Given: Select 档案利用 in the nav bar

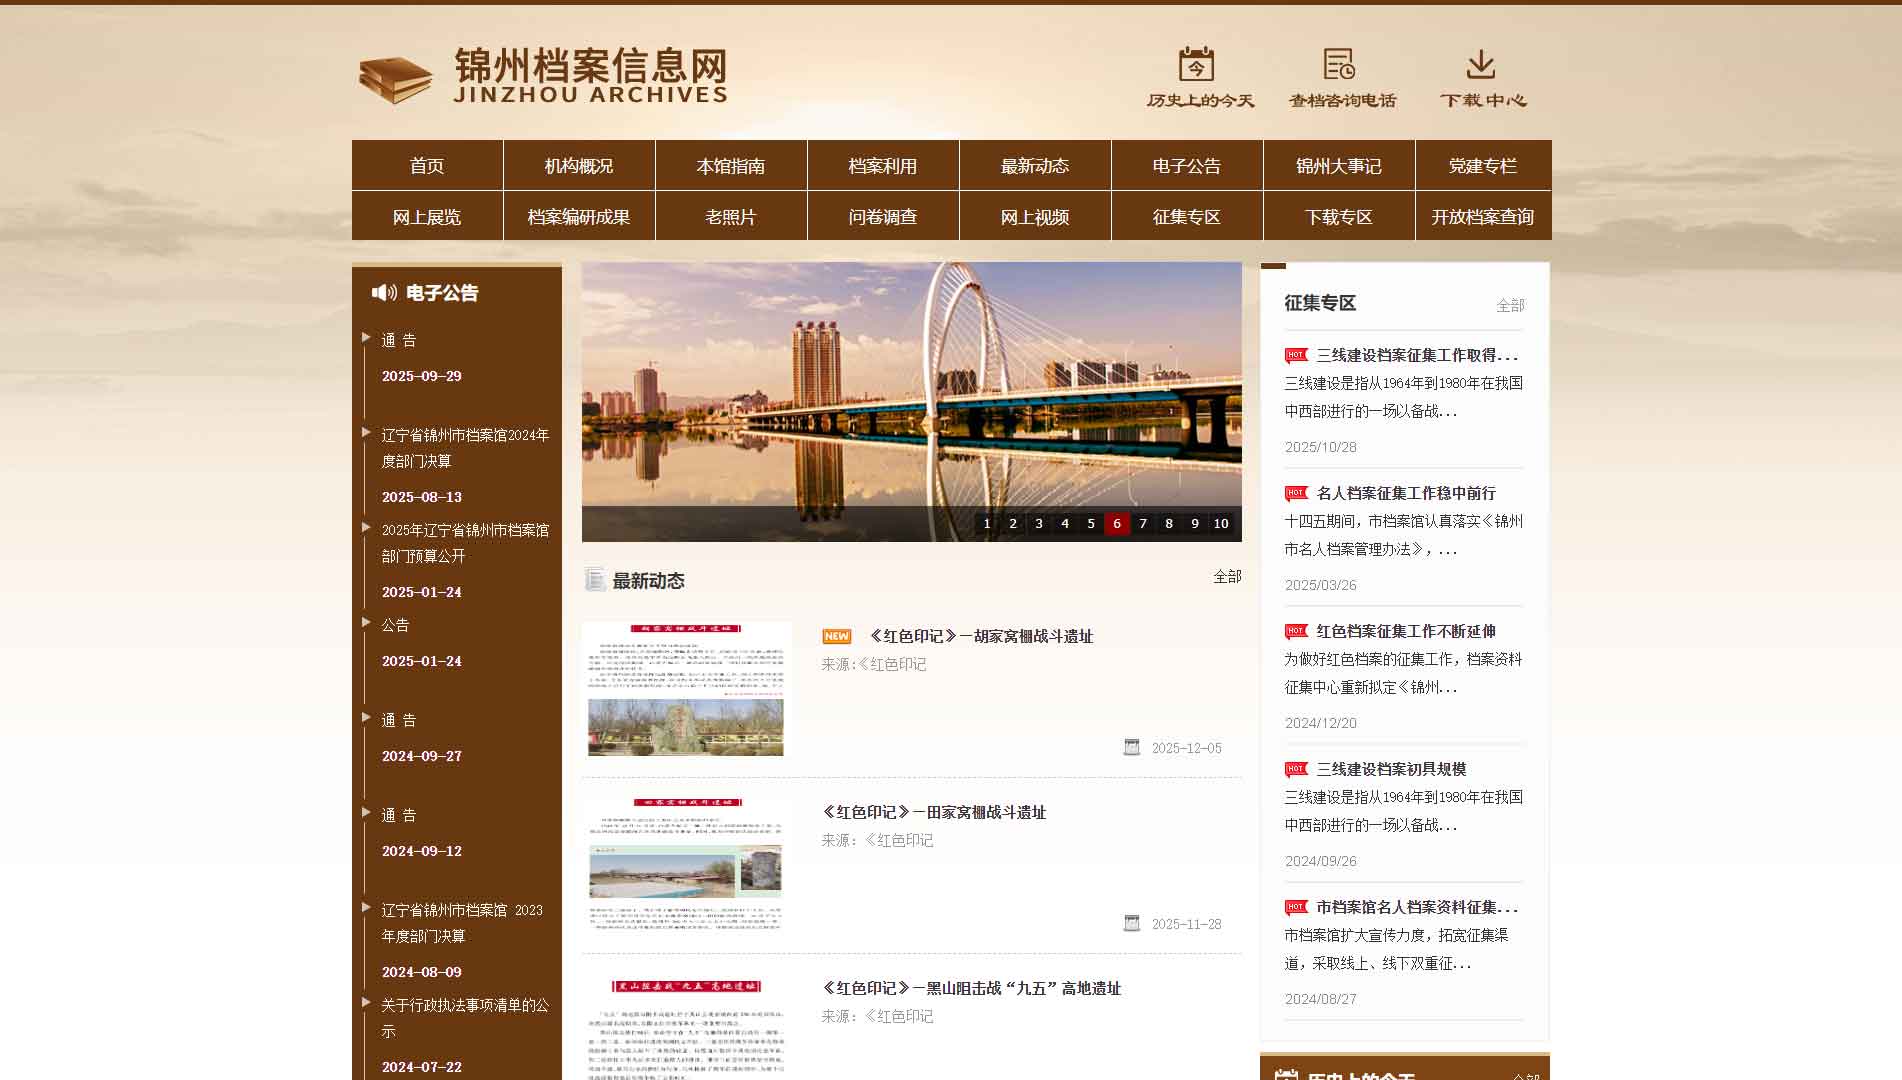Looking at the screenshot, I should point(883,165).
